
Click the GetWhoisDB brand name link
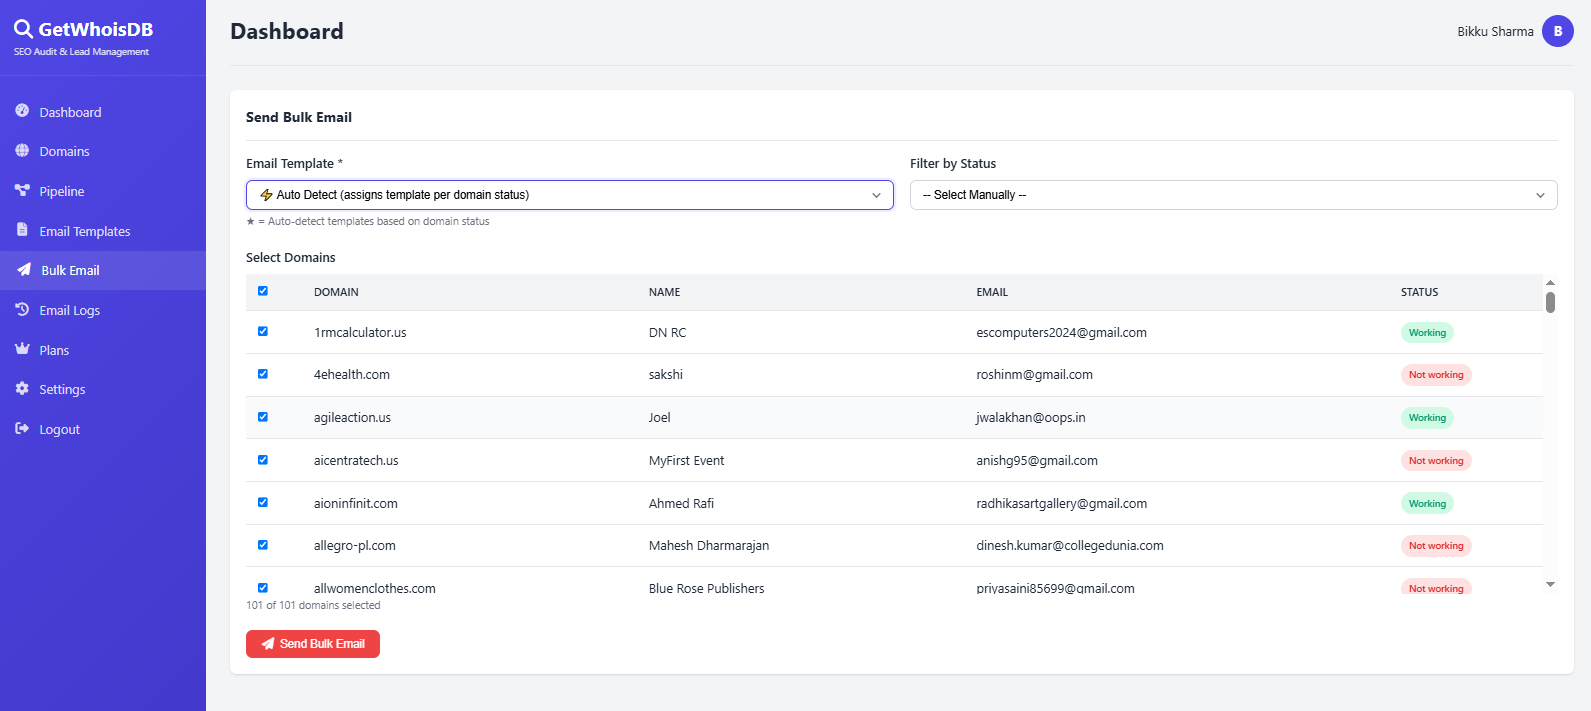[96, 29]
